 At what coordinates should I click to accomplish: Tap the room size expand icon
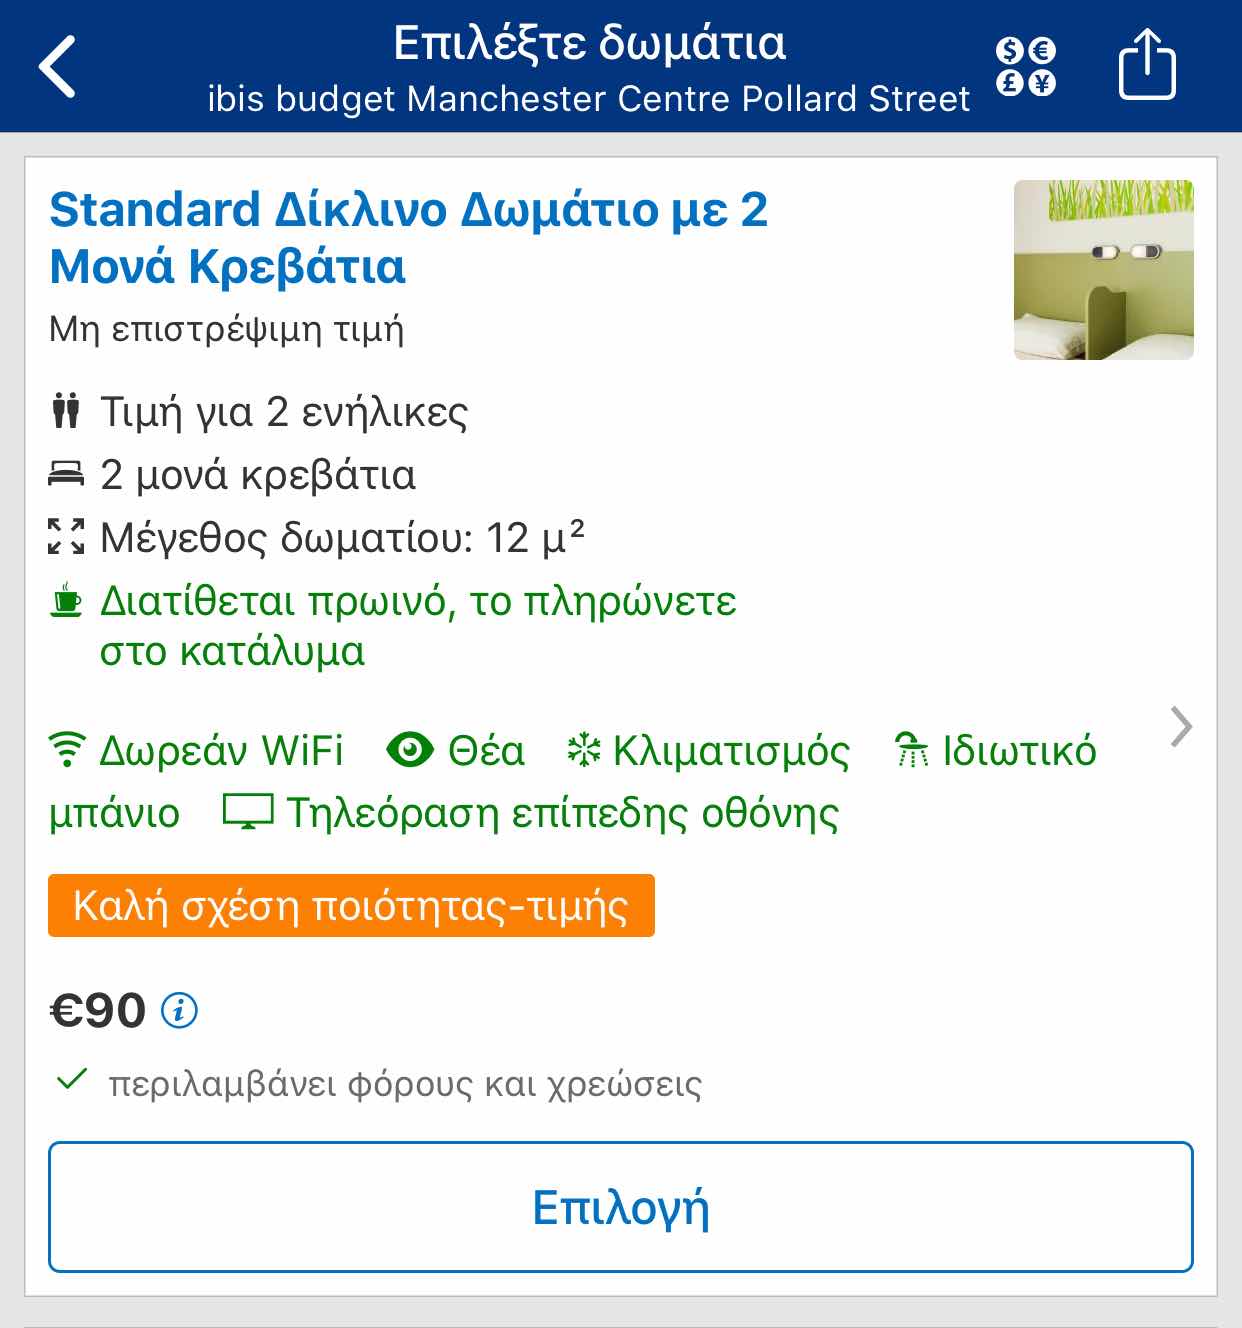66,537
